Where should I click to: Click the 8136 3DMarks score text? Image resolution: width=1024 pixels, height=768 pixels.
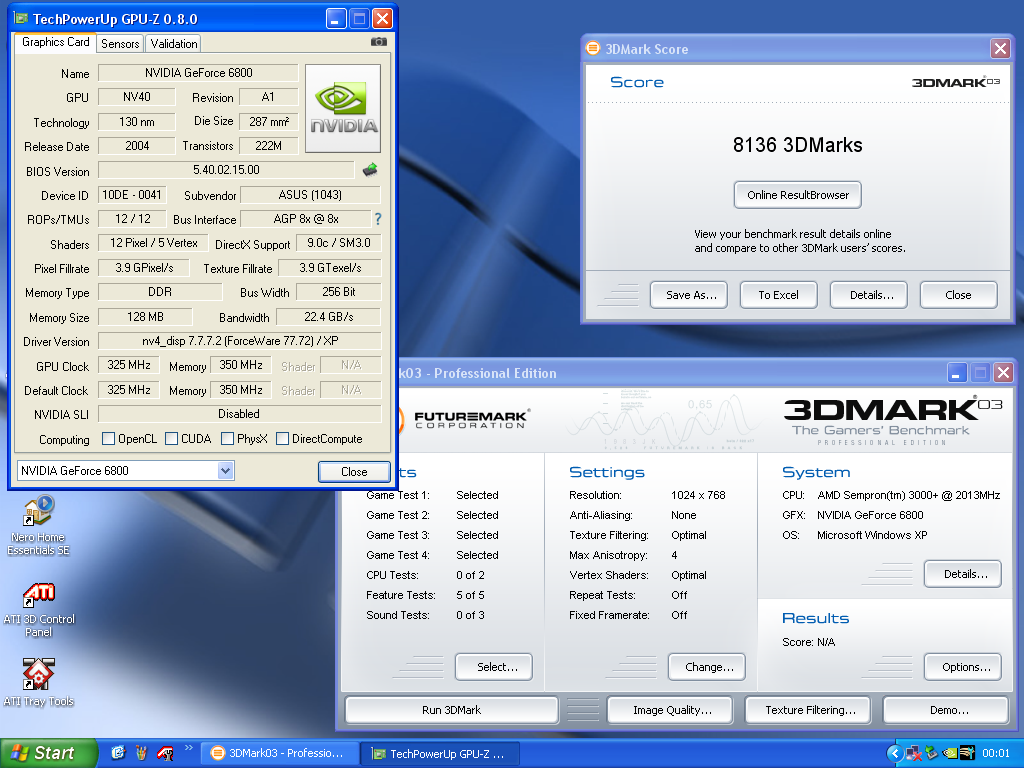(x=797, y=145)
